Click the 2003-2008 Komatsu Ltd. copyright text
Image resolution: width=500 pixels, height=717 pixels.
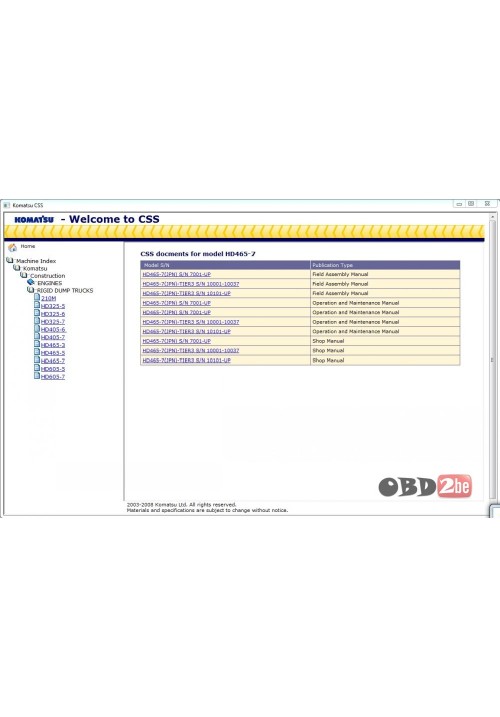tap(182, 504)
